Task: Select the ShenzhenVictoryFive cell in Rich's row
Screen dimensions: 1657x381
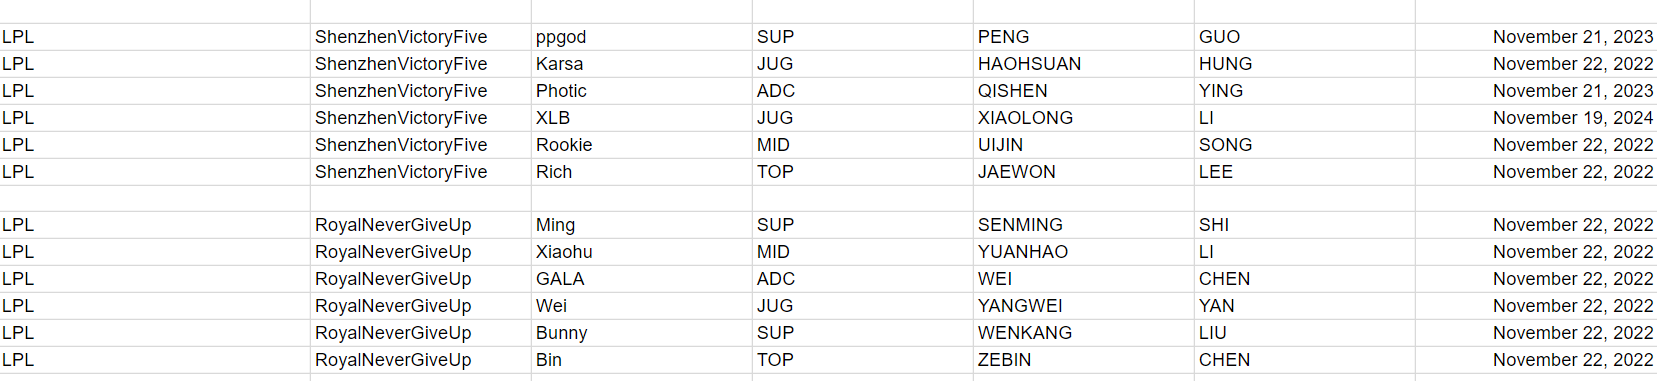Action: point(420,172)
